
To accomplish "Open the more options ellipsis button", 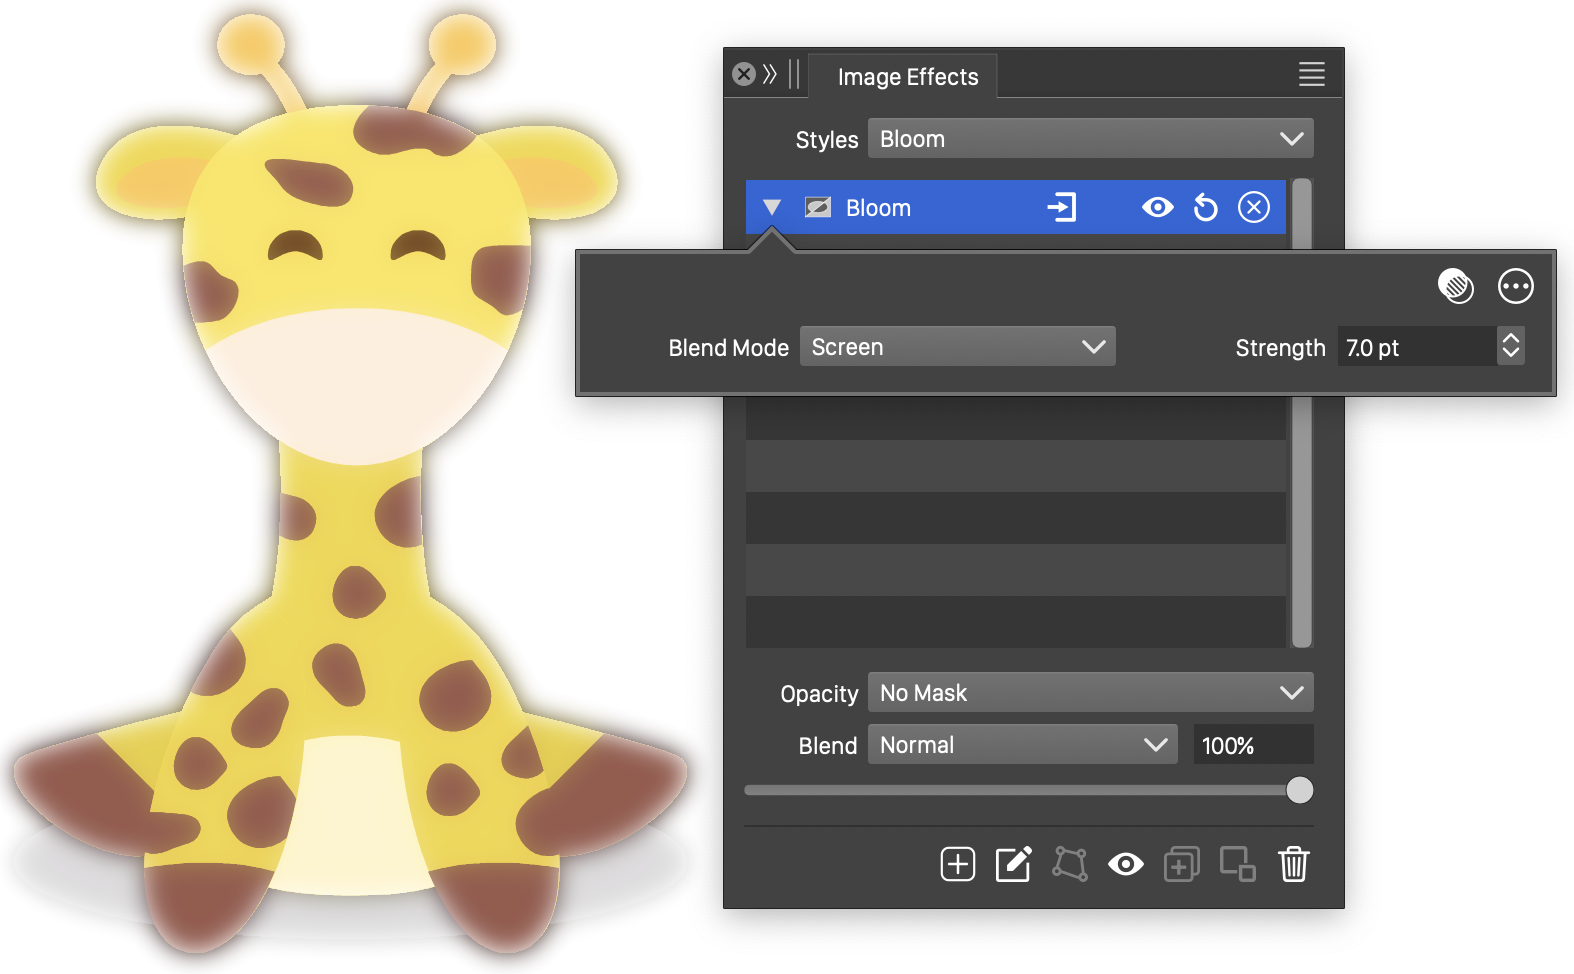I will coord(1515,286).
